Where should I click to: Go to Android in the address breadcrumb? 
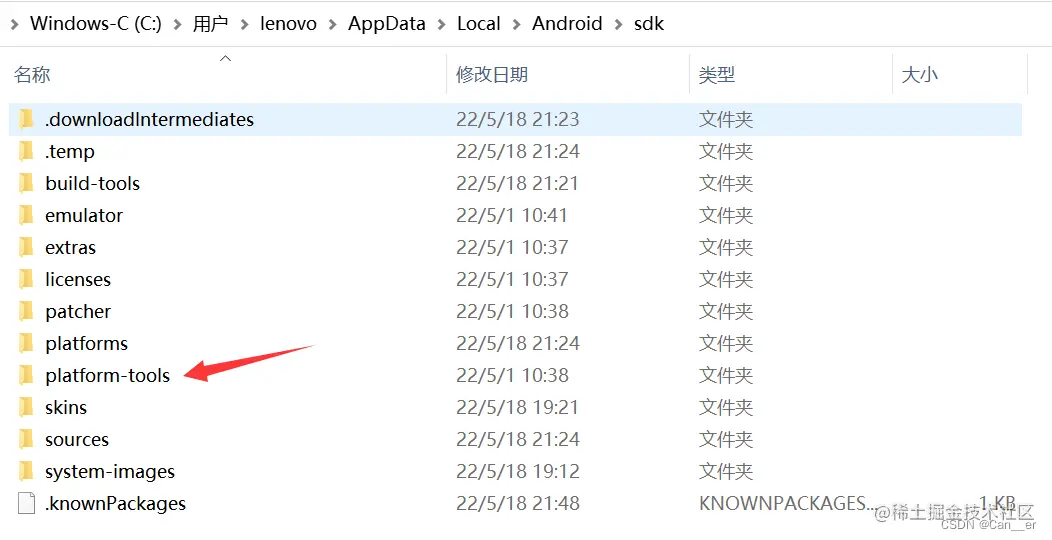567,24
